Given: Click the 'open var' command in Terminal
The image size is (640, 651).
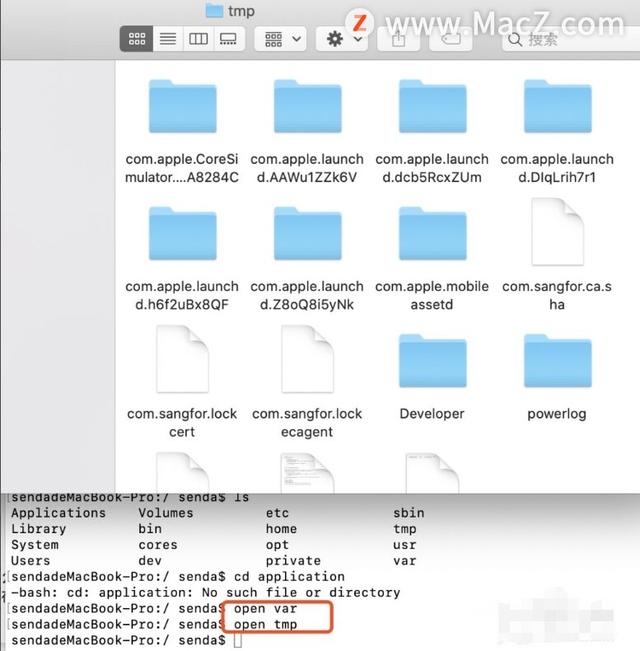Looking at the screenshot, I should point(265,609).
